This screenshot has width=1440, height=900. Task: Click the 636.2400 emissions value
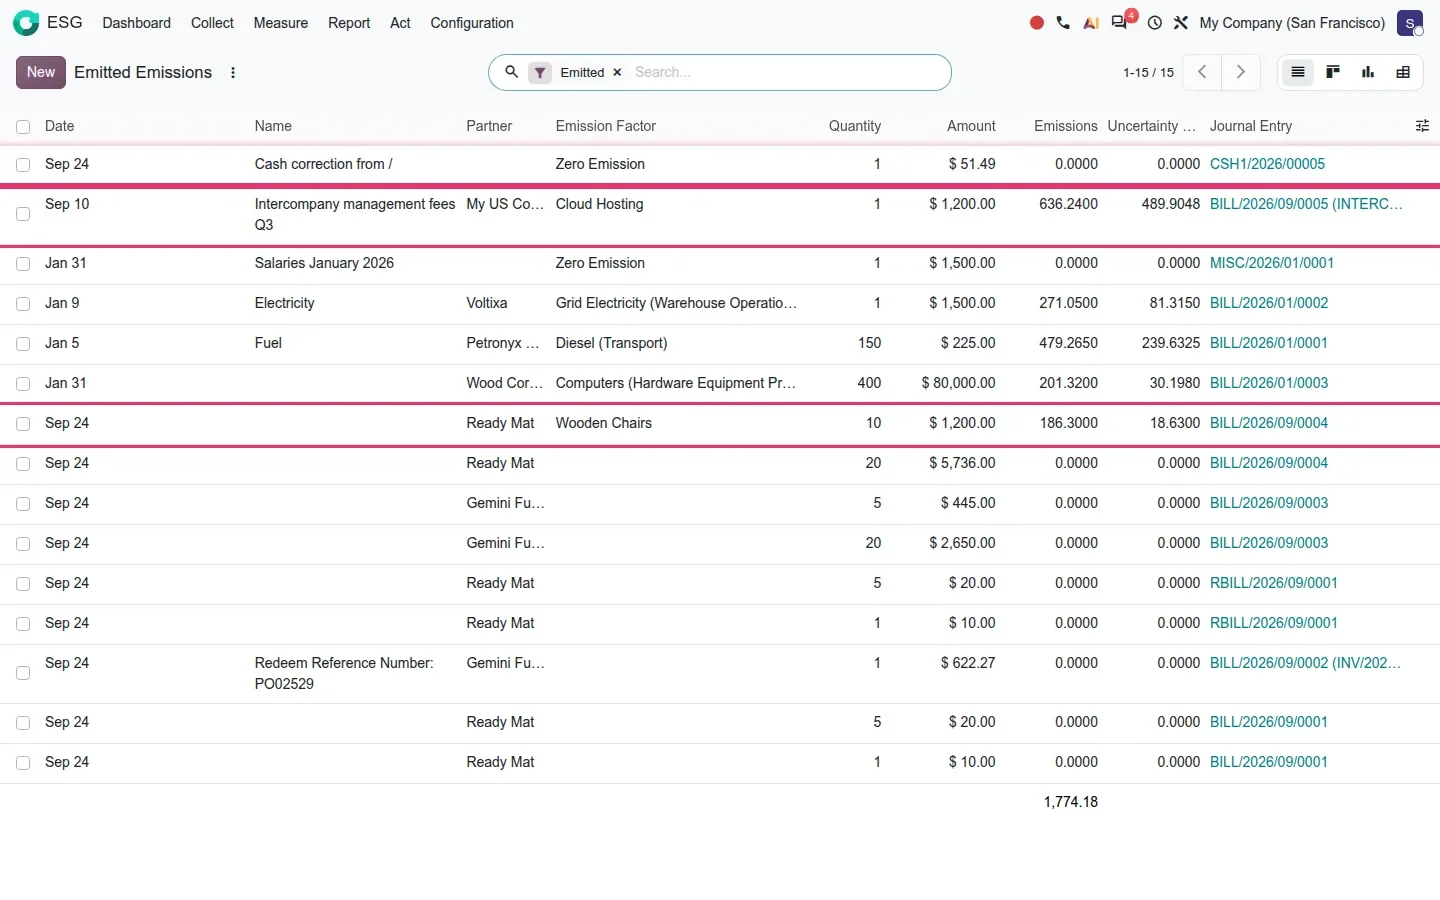pyautogui.click(x=1068, y=204)
